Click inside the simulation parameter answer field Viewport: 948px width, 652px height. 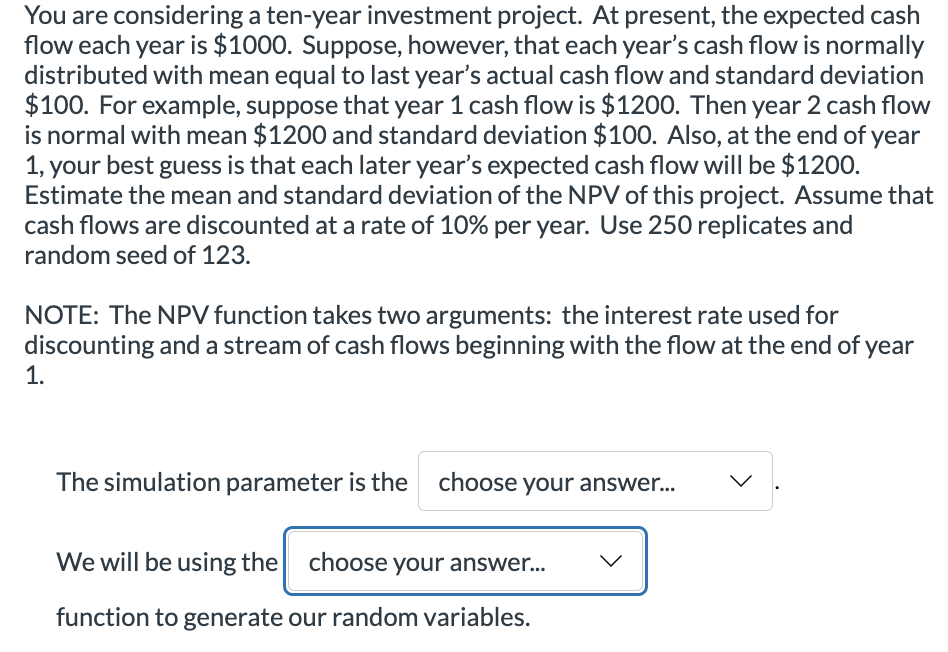point(595,482)
